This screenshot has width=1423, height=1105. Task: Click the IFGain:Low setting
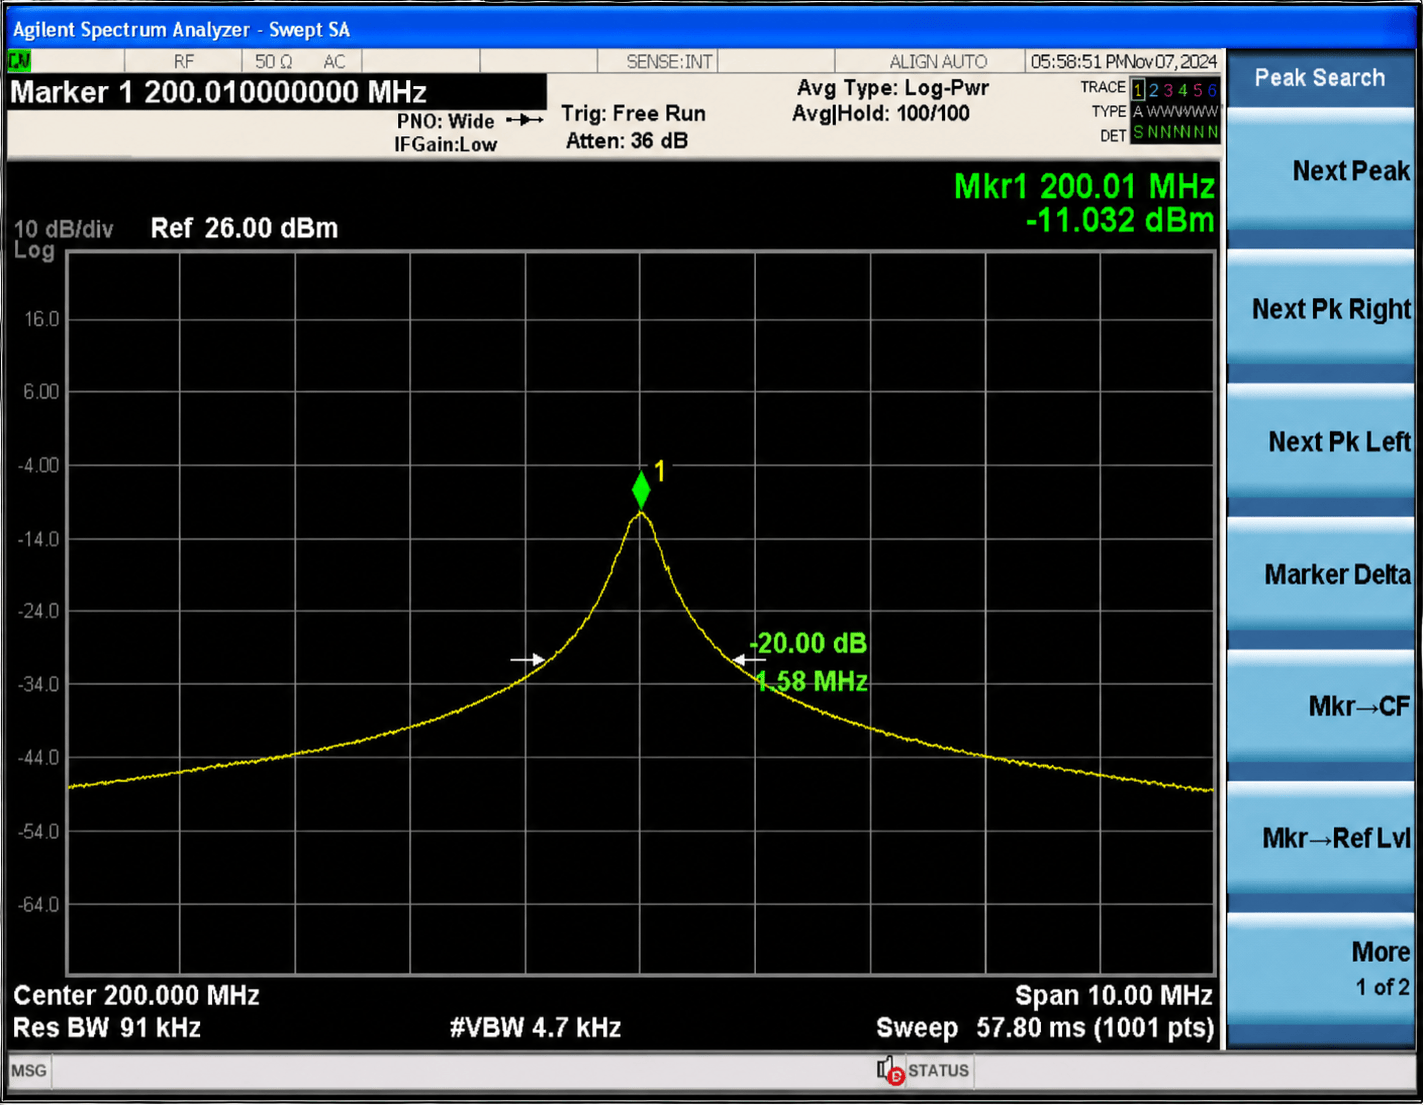(446, 145)
